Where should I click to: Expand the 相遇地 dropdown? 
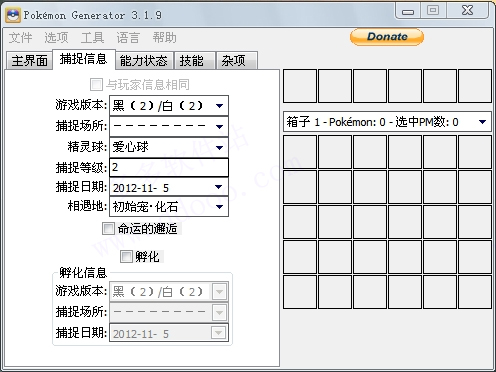[x=169, y=207]
